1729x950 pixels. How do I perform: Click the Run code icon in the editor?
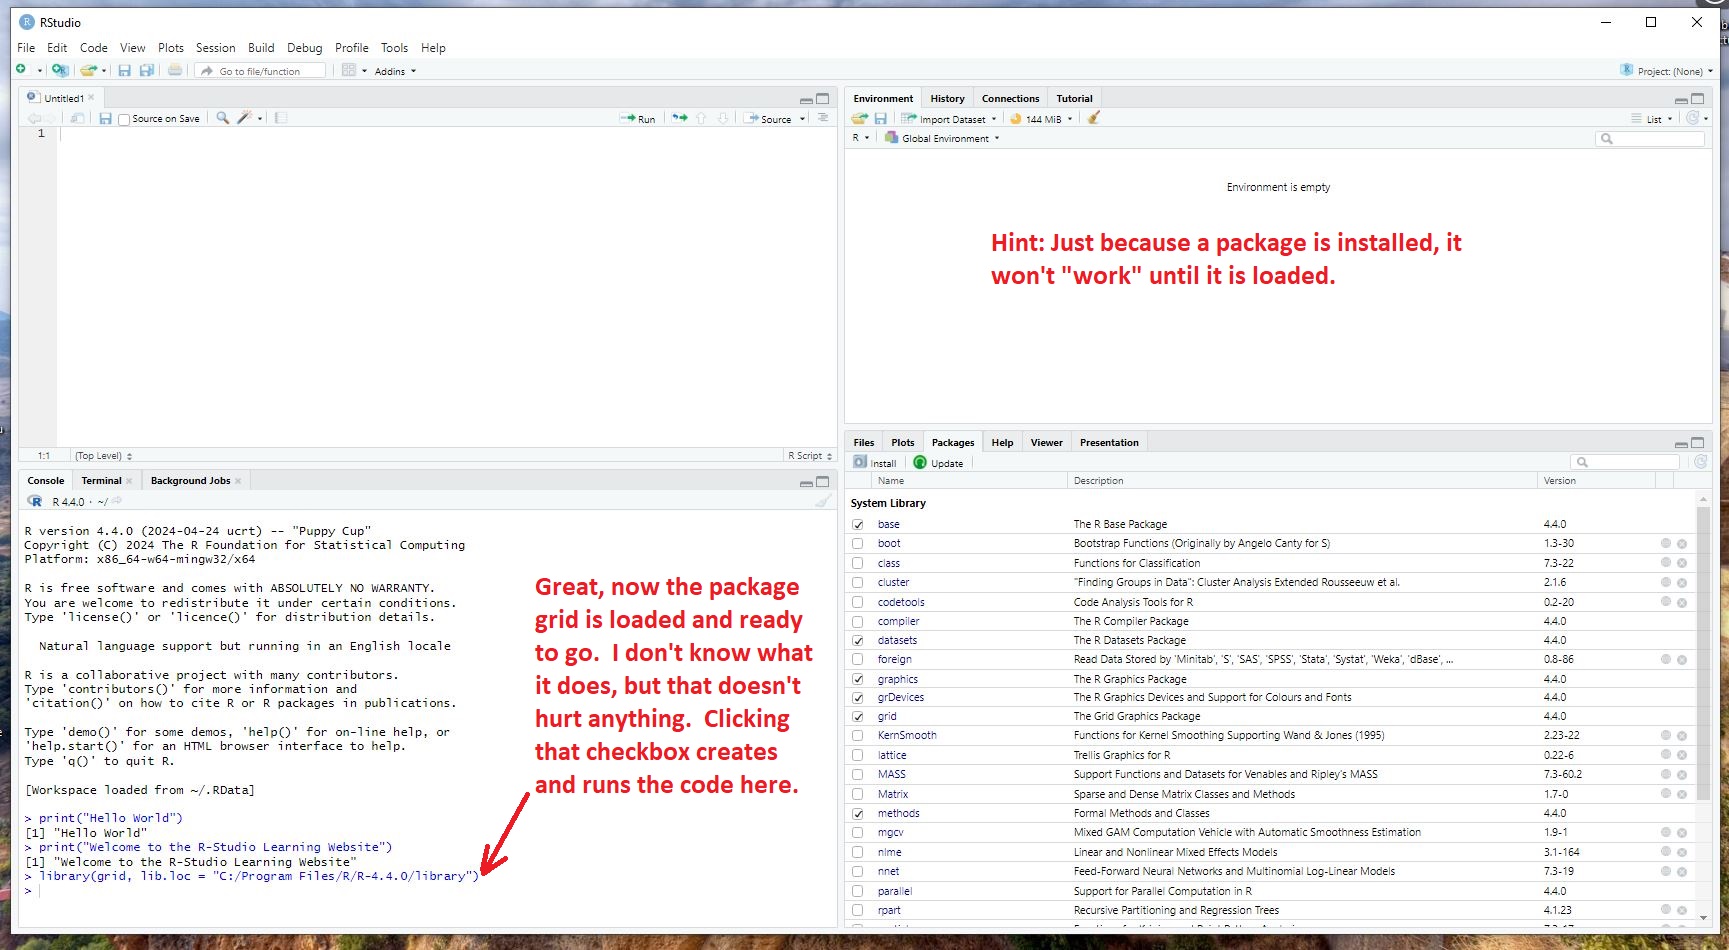click(637, 119)
